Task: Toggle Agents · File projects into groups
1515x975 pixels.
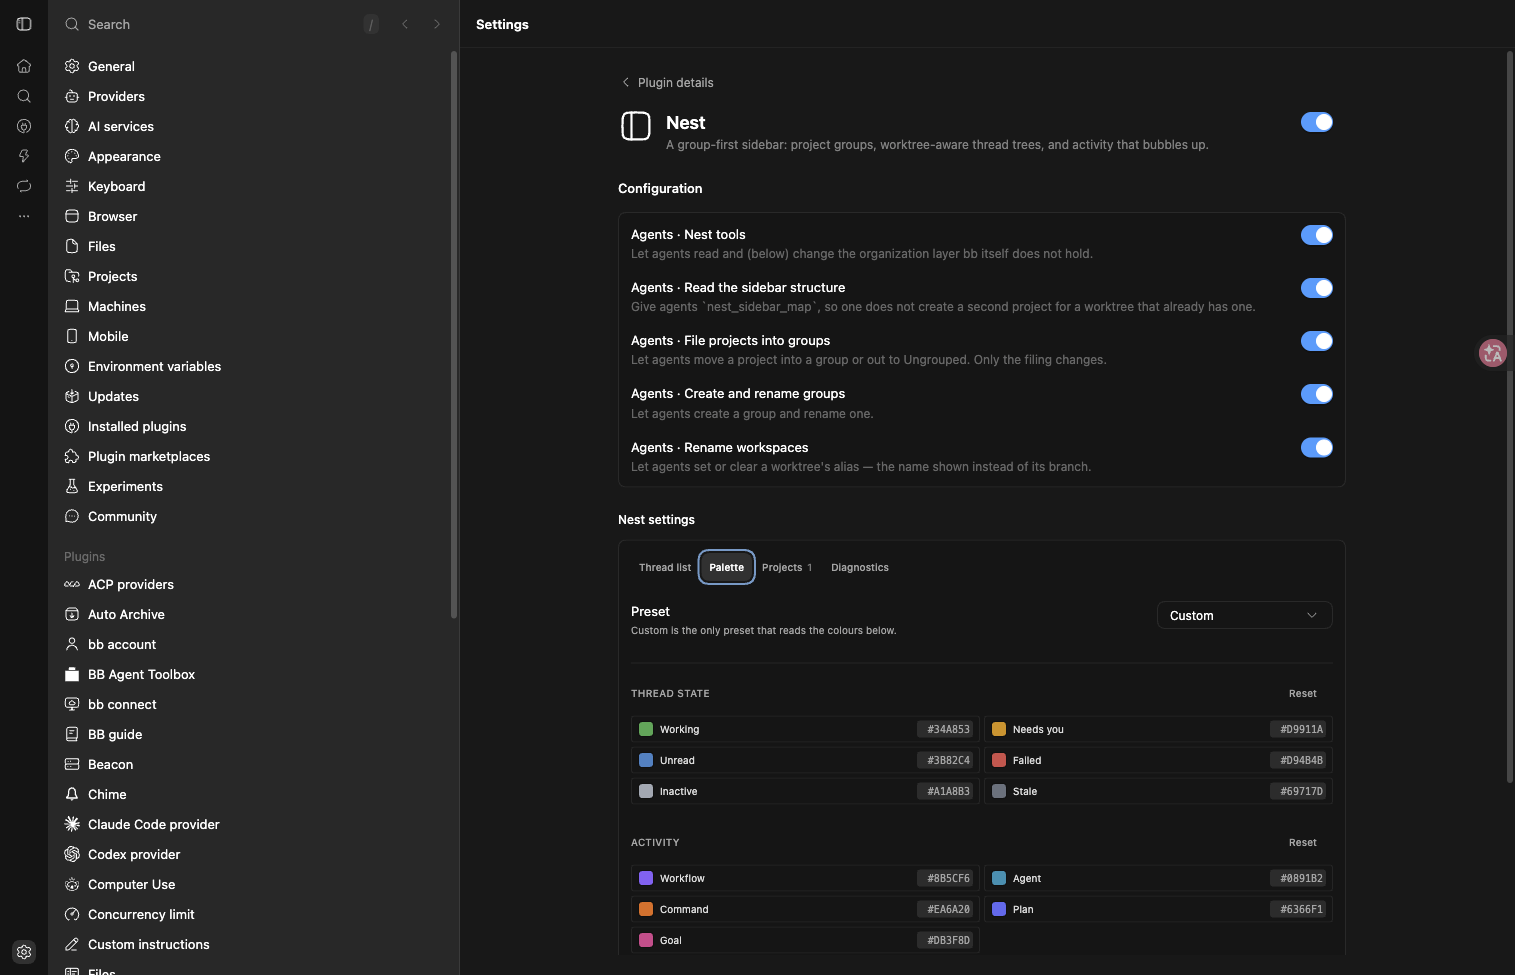Action: (1317, 341)
